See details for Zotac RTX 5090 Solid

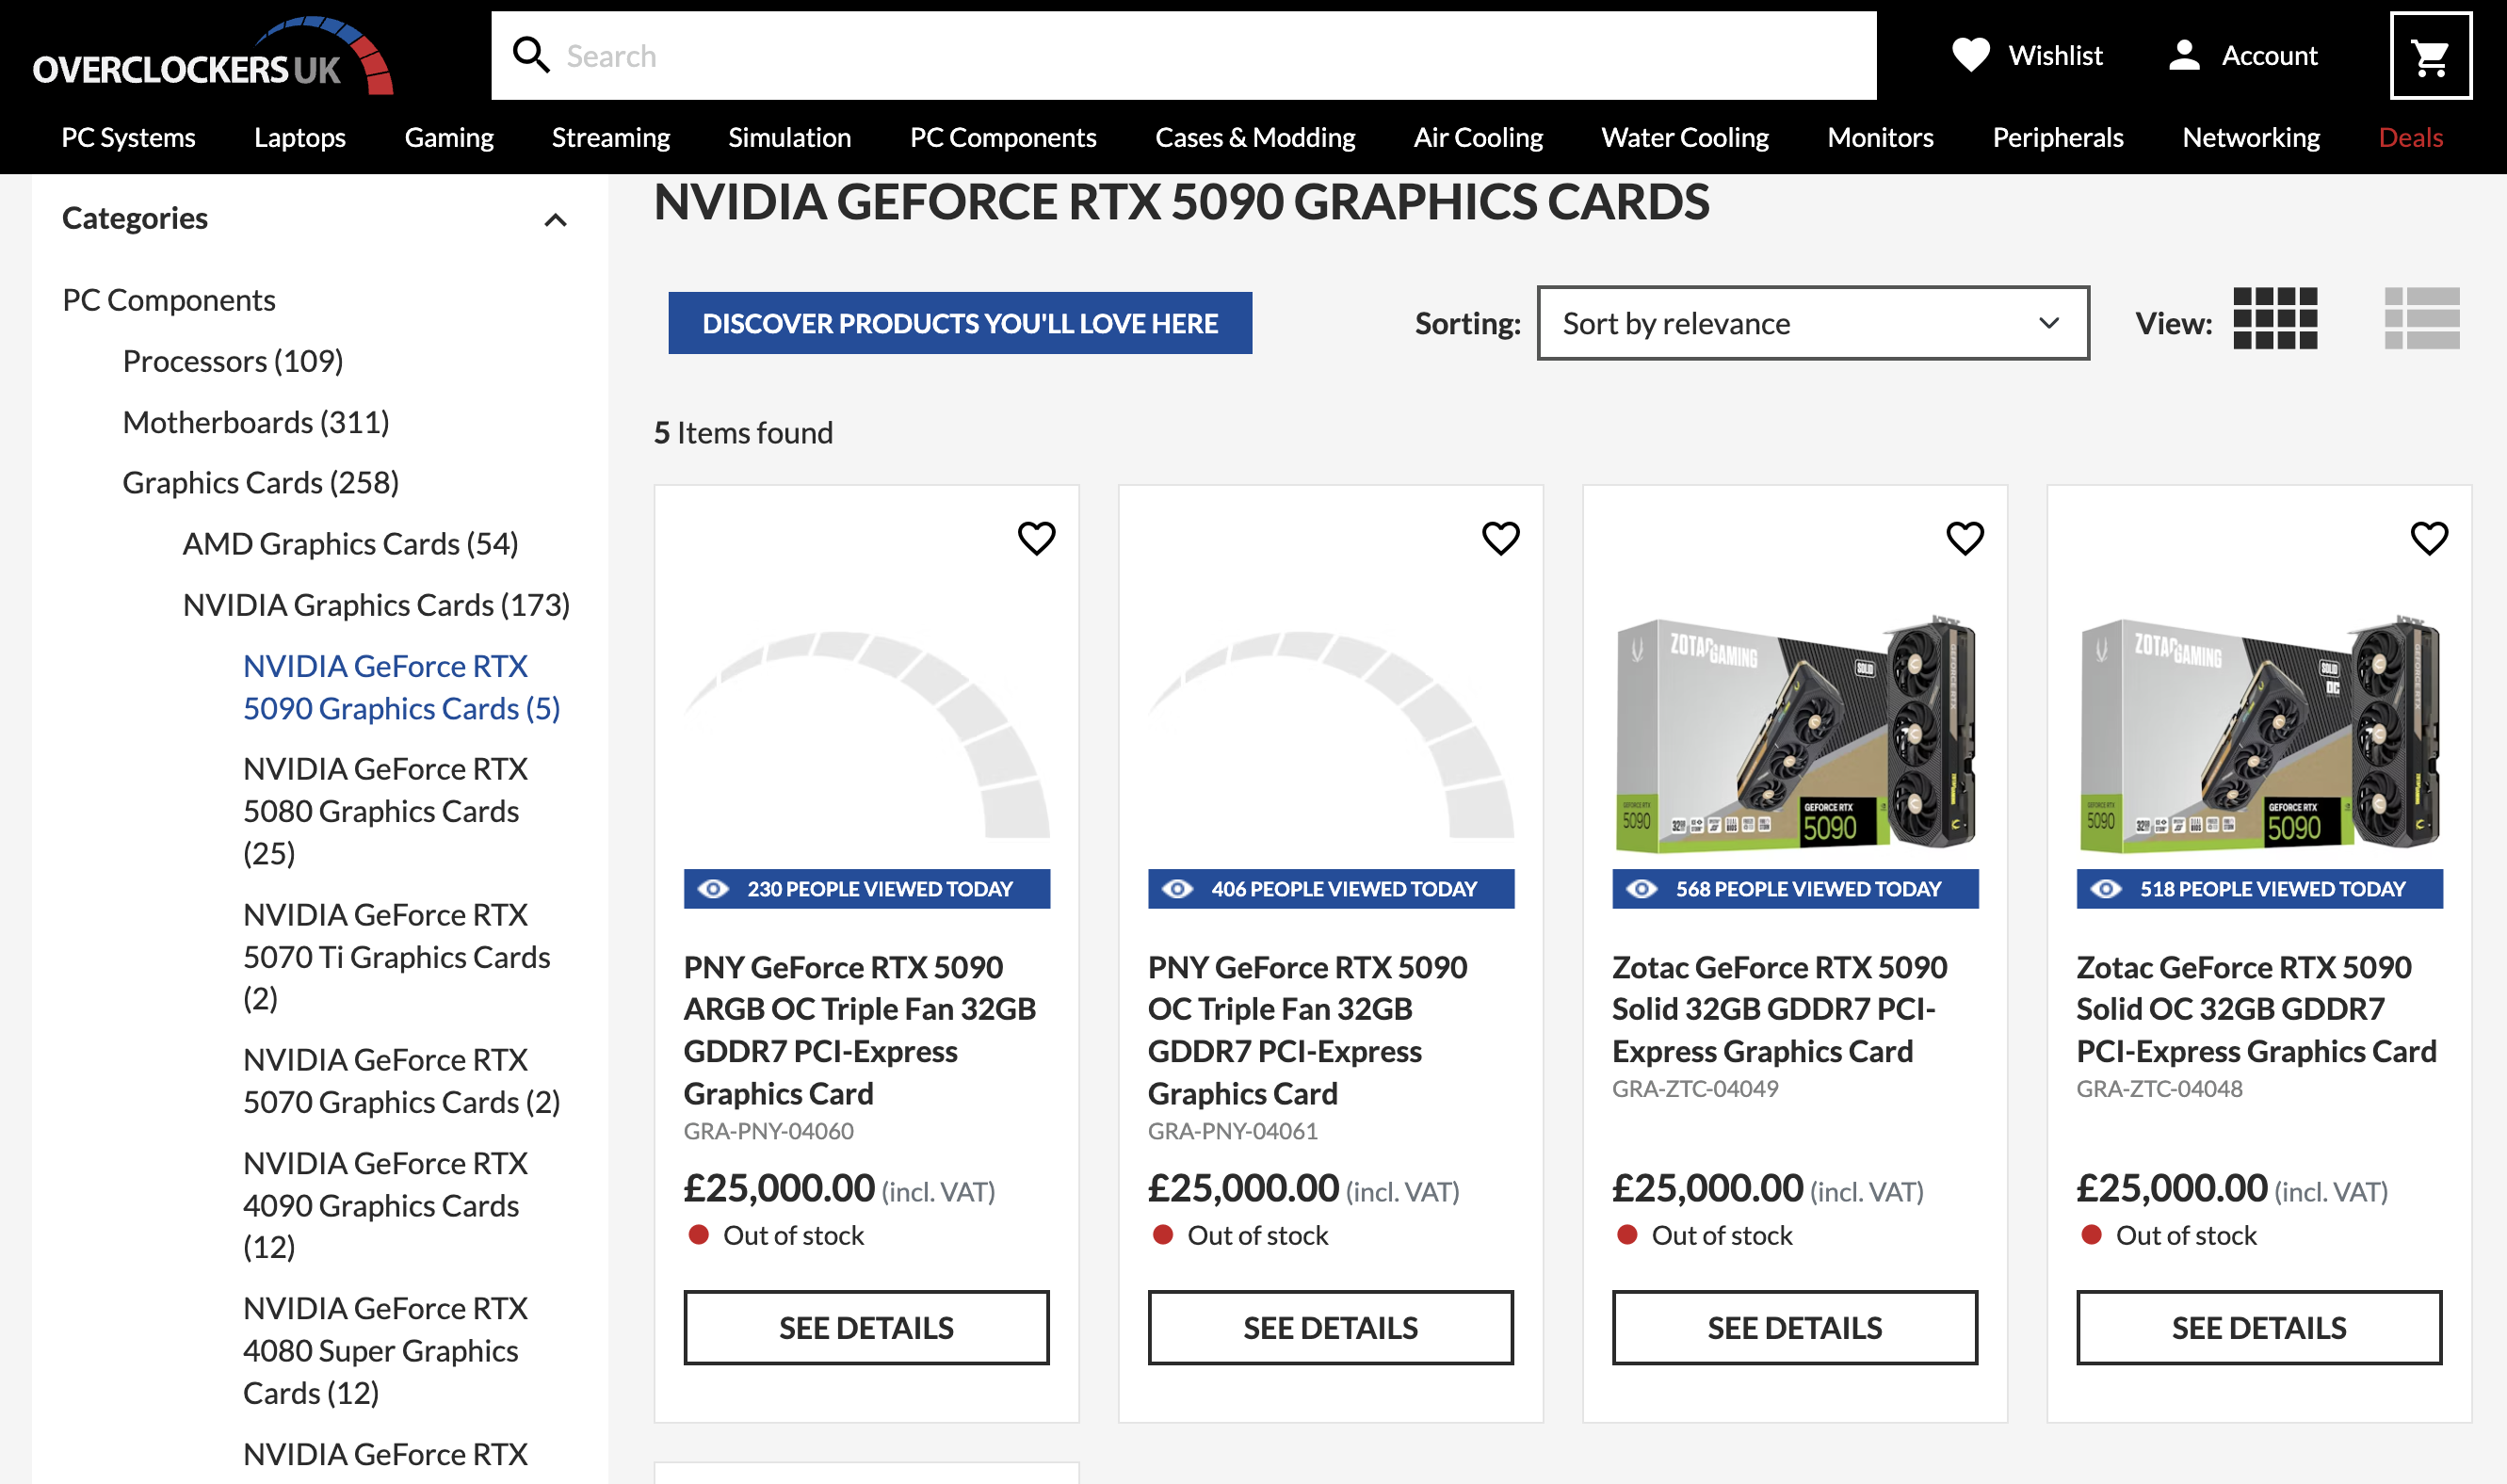(1794, 1327)
